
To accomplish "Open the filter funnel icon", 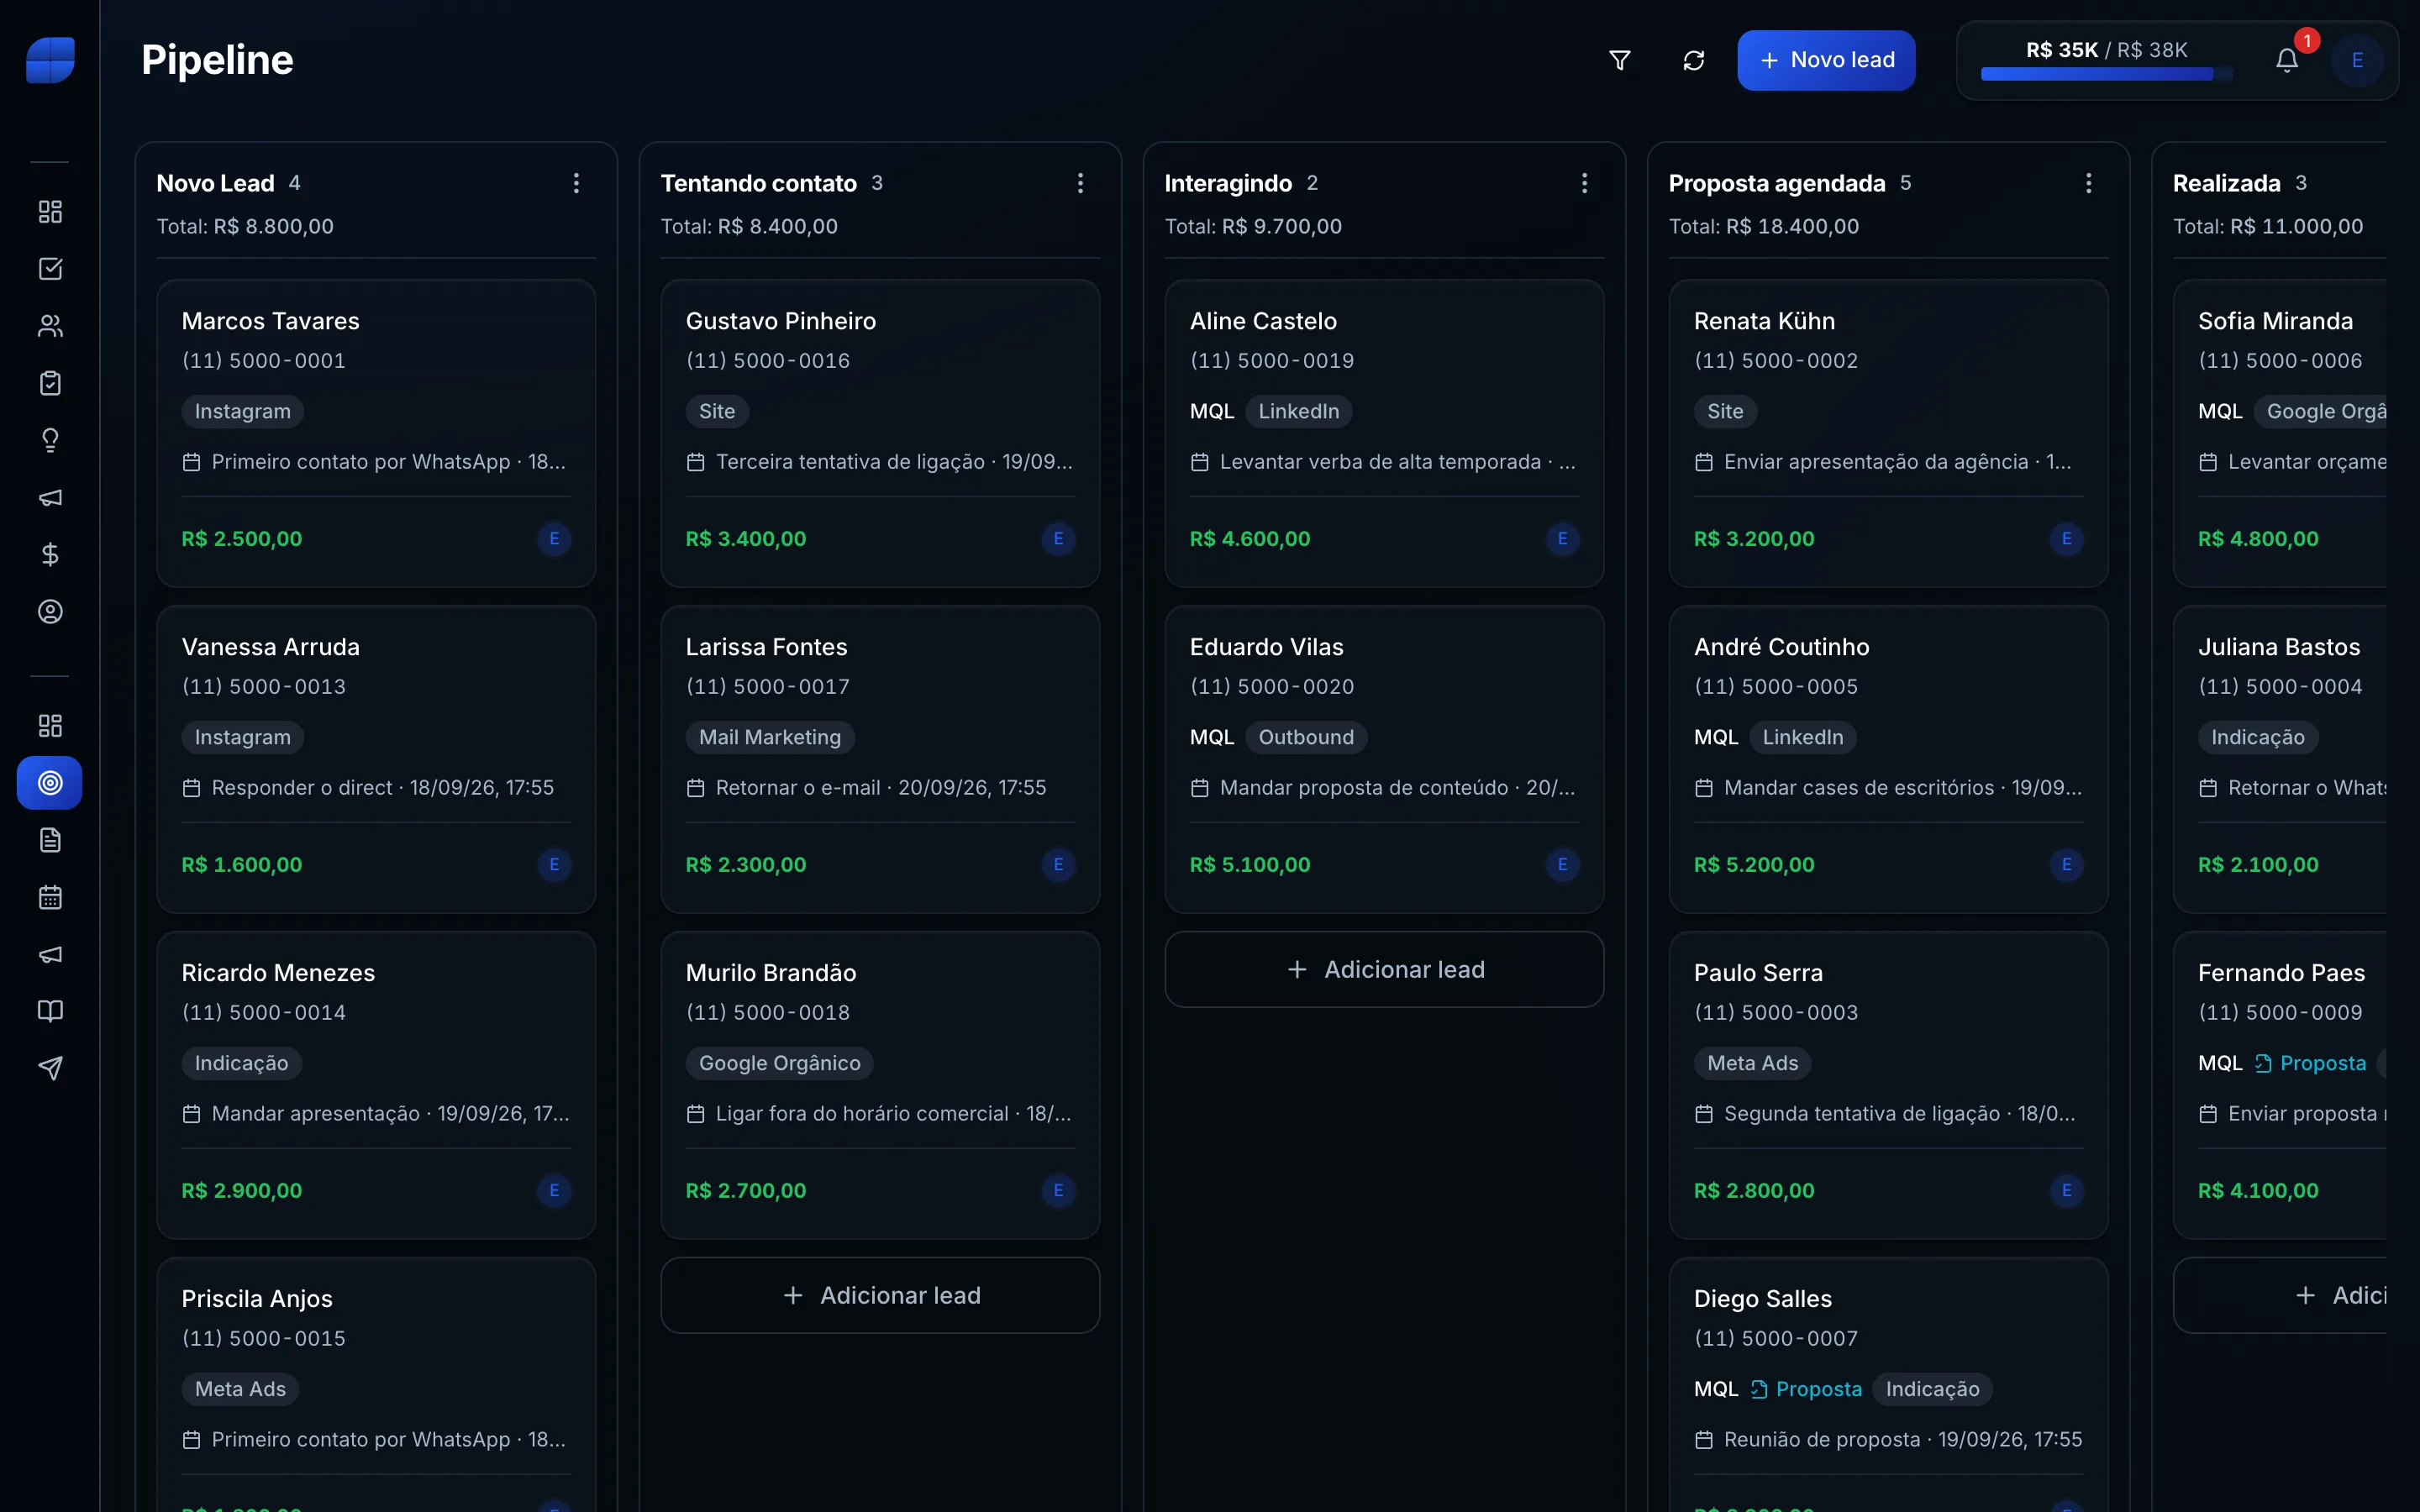I will click(x=1619, y=60).
